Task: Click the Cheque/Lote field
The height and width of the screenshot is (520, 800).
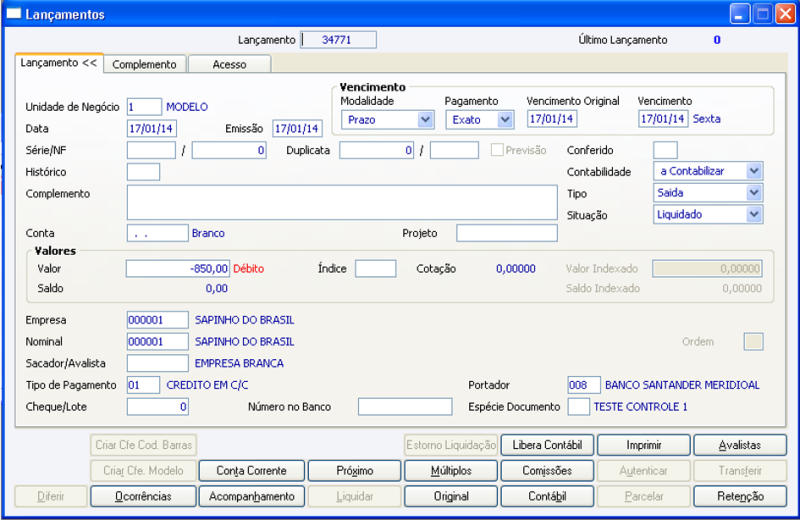Action: [x=158, y=407]
